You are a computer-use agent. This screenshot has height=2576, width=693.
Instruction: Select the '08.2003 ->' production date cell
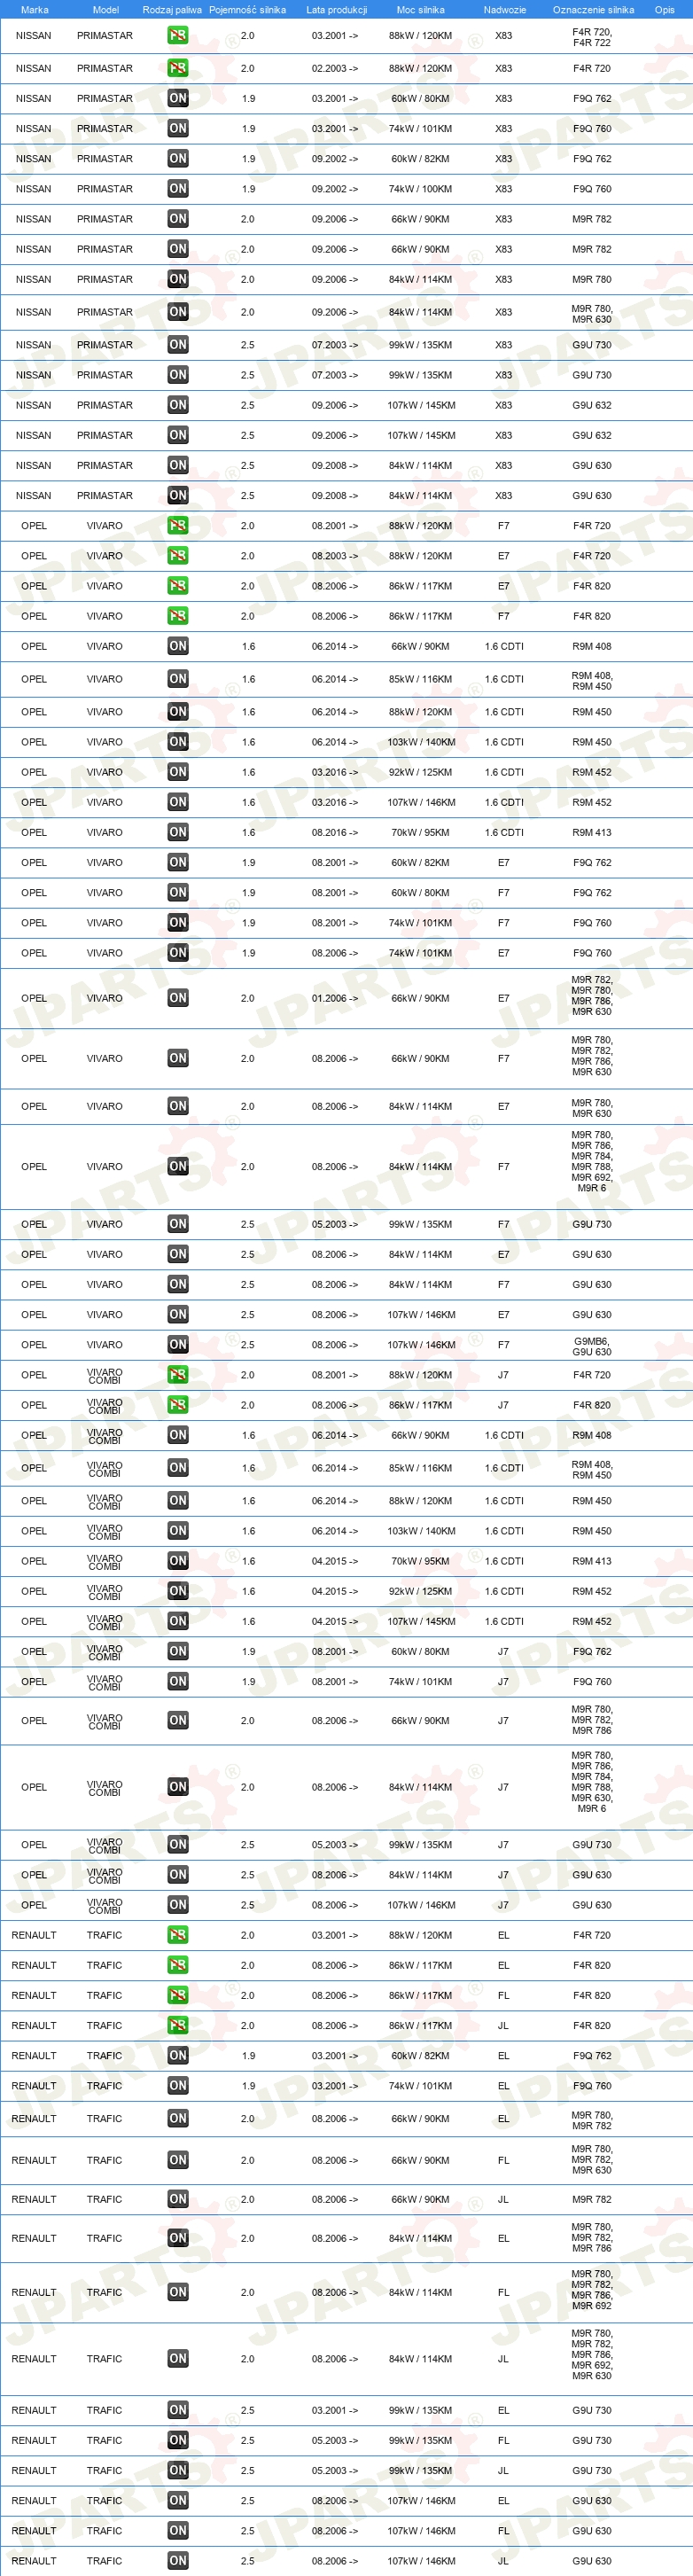coord(334,556)
